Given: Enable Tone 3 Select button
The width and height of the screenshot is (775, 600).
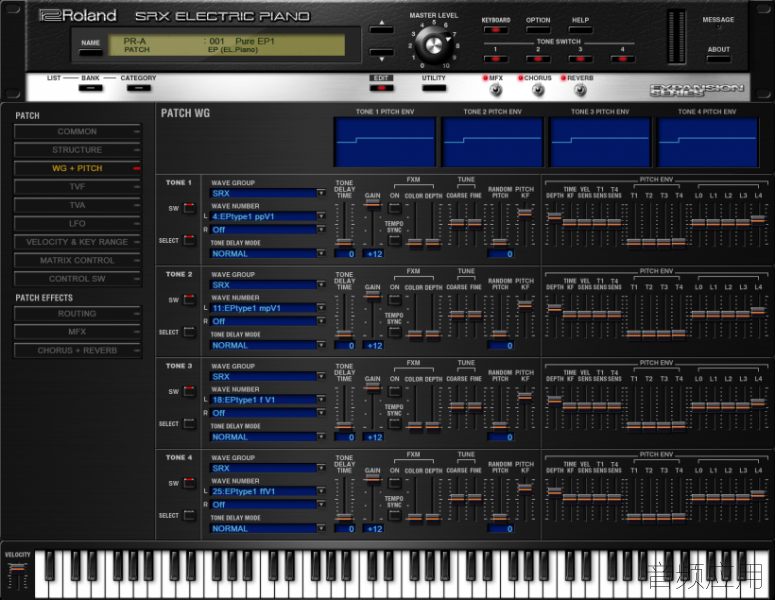Looking at the screenshot, I should click(x=189, y=424).
